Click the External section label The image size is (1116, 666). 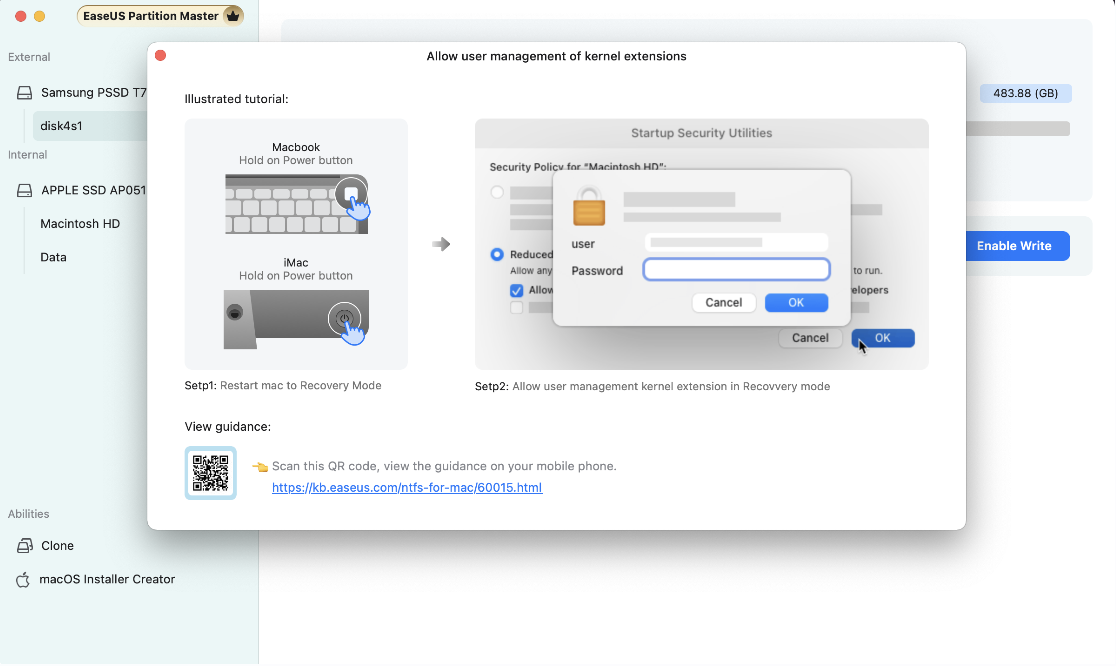[29, 57]
